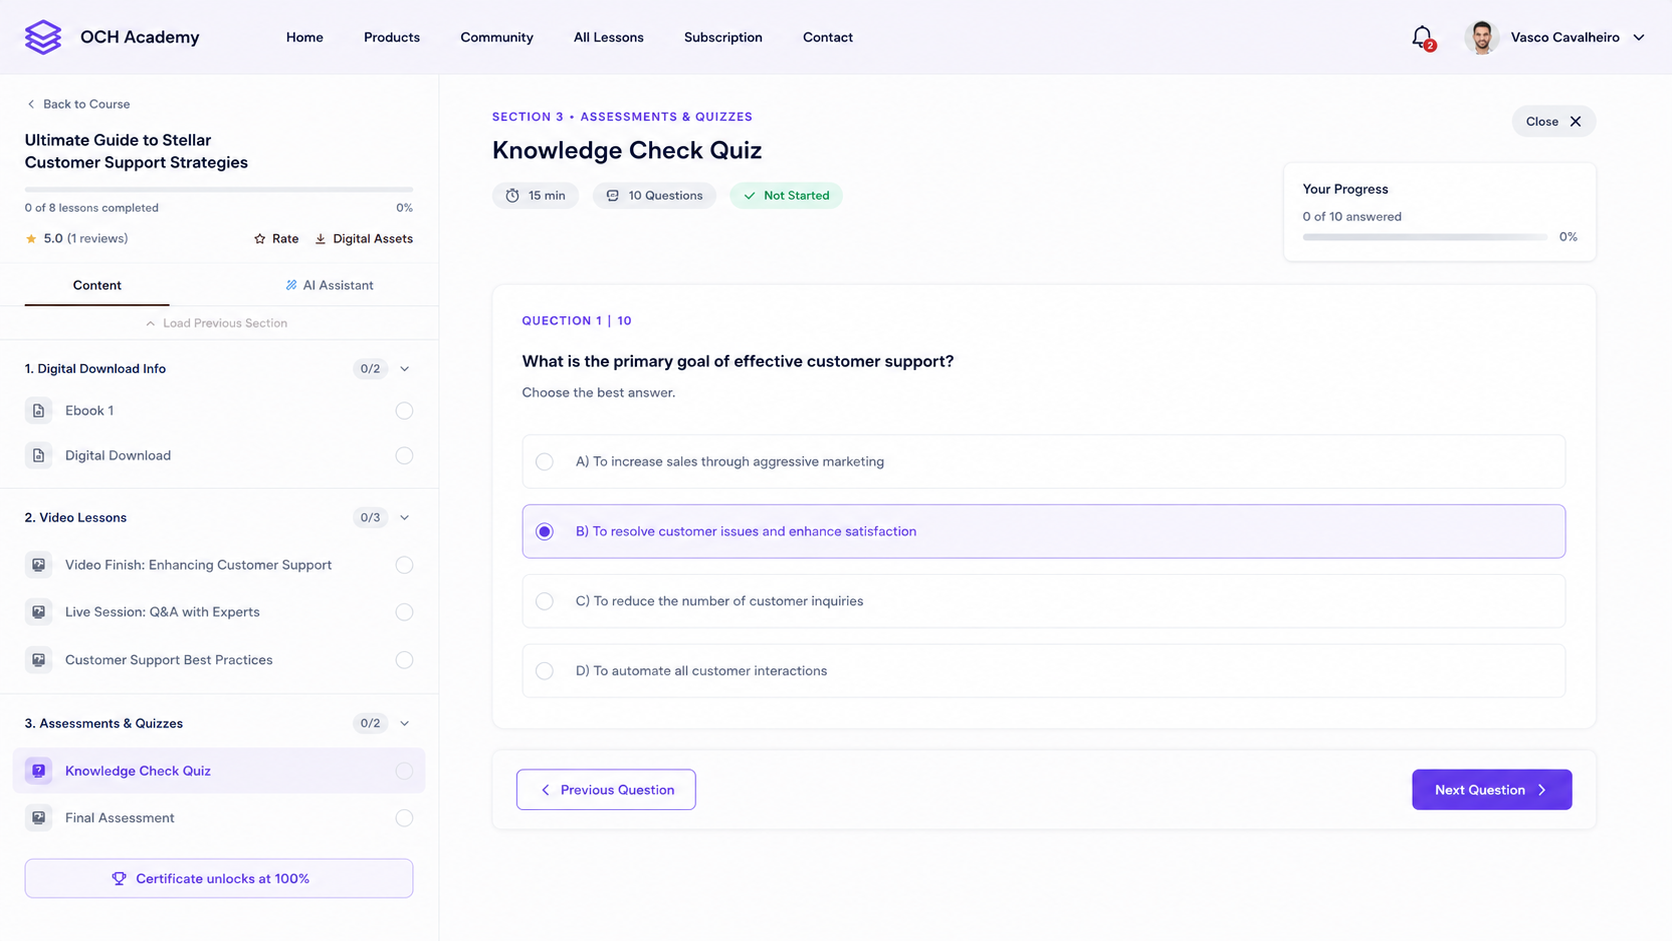Mark Digital Download lesson complete circle
The image size is (1672, 941).
404,456
